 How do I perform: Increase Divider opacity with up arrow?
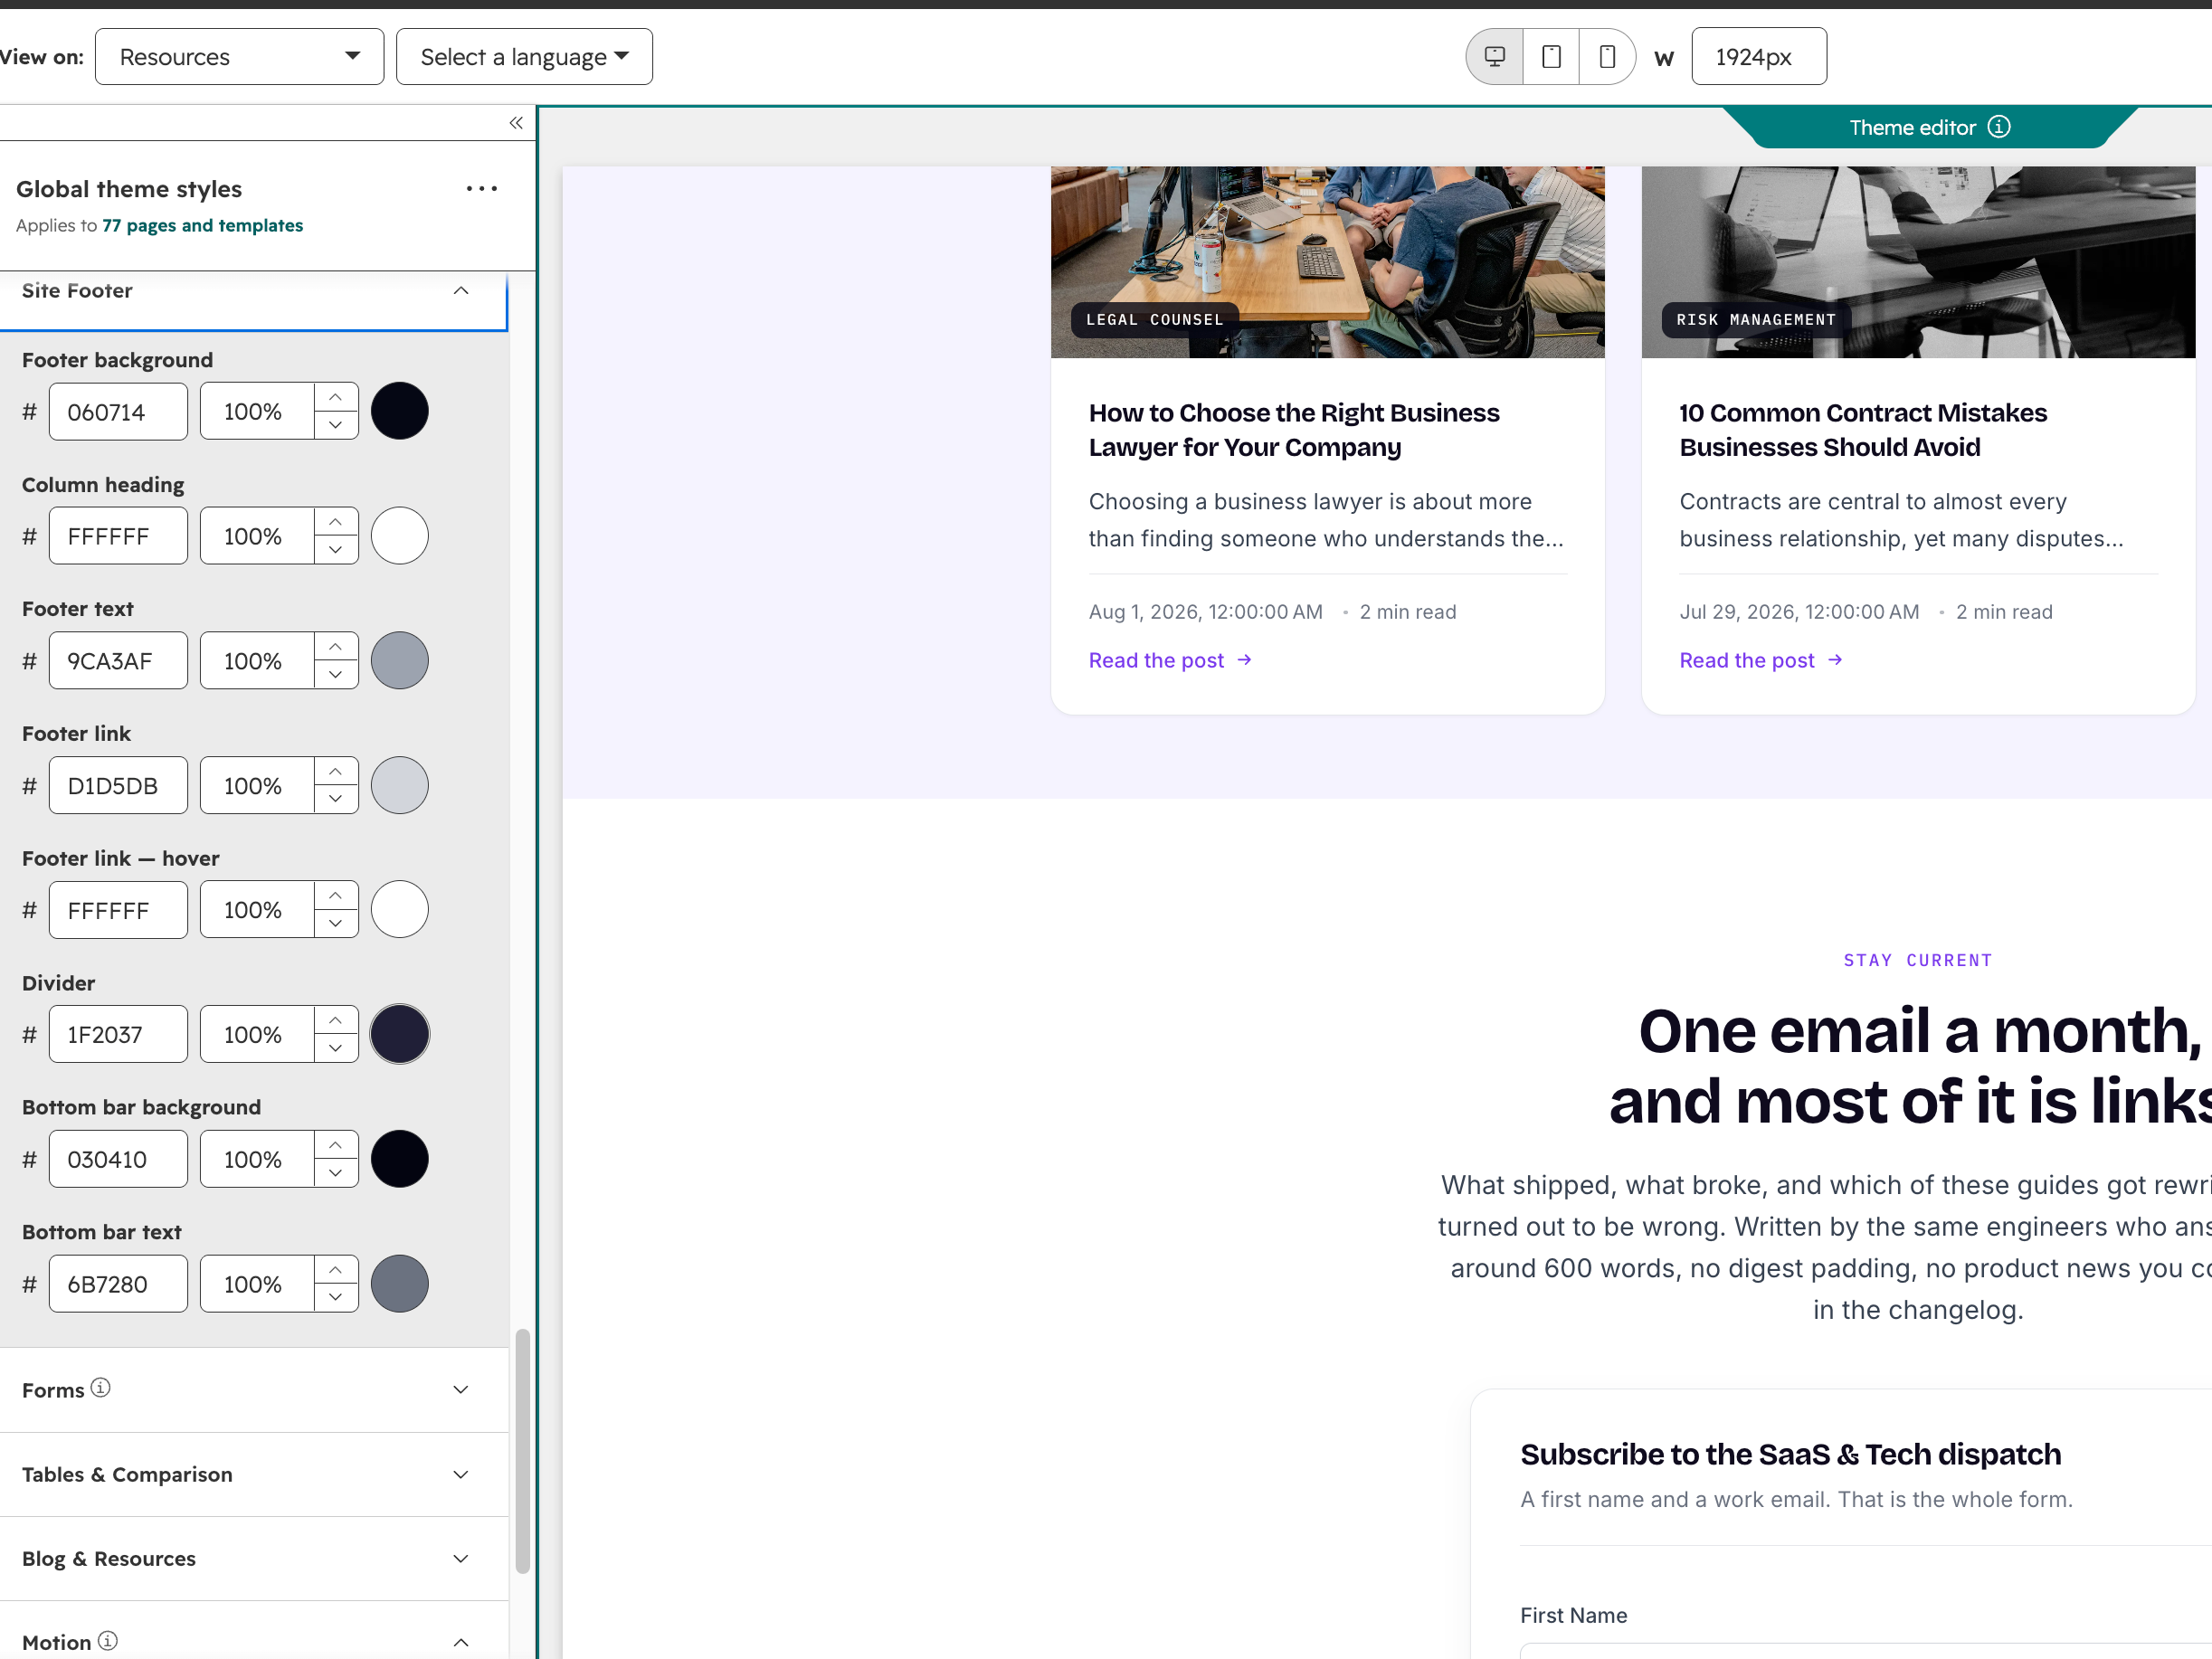336,1020
